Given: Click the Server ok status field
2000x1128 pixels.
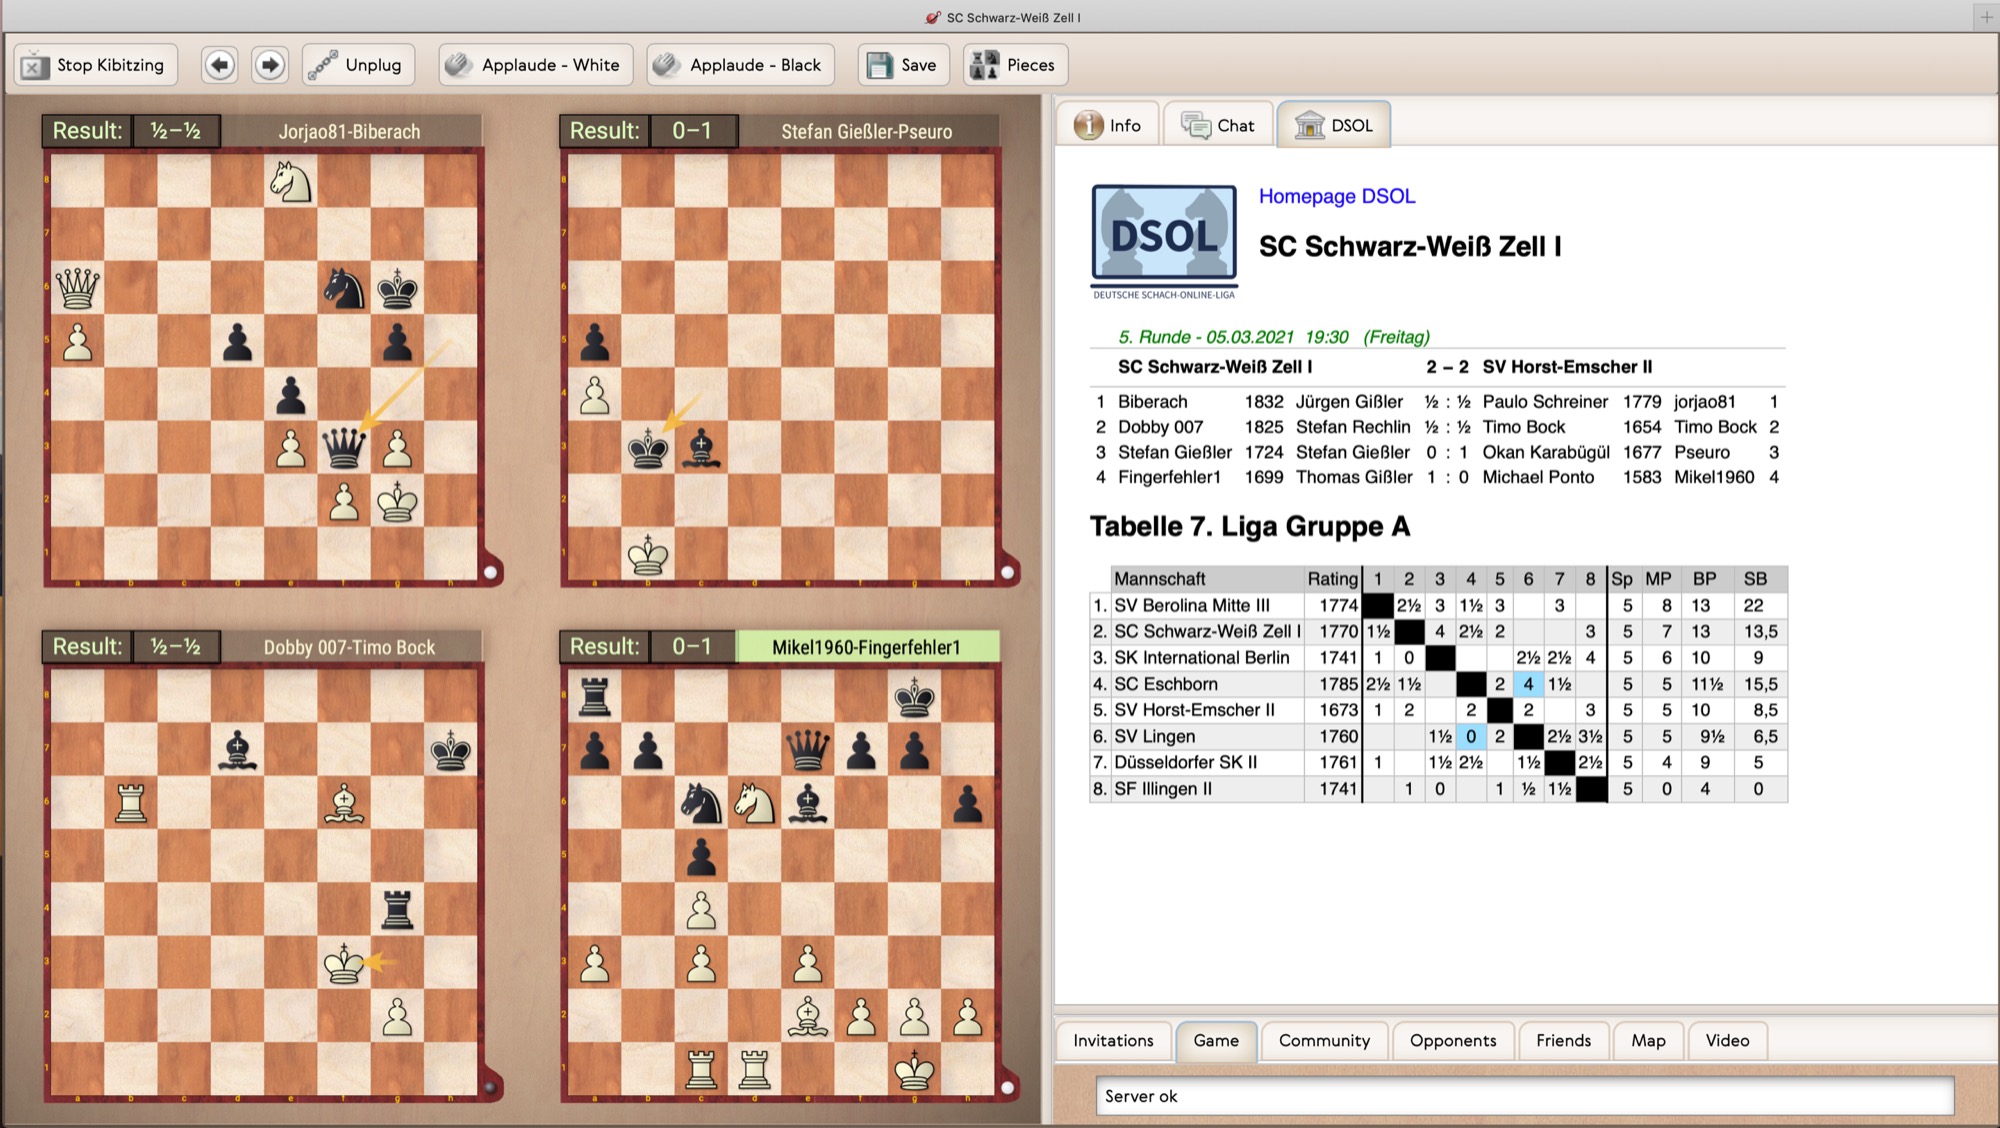Looking at the screenshot, I should [1523, 1096].
